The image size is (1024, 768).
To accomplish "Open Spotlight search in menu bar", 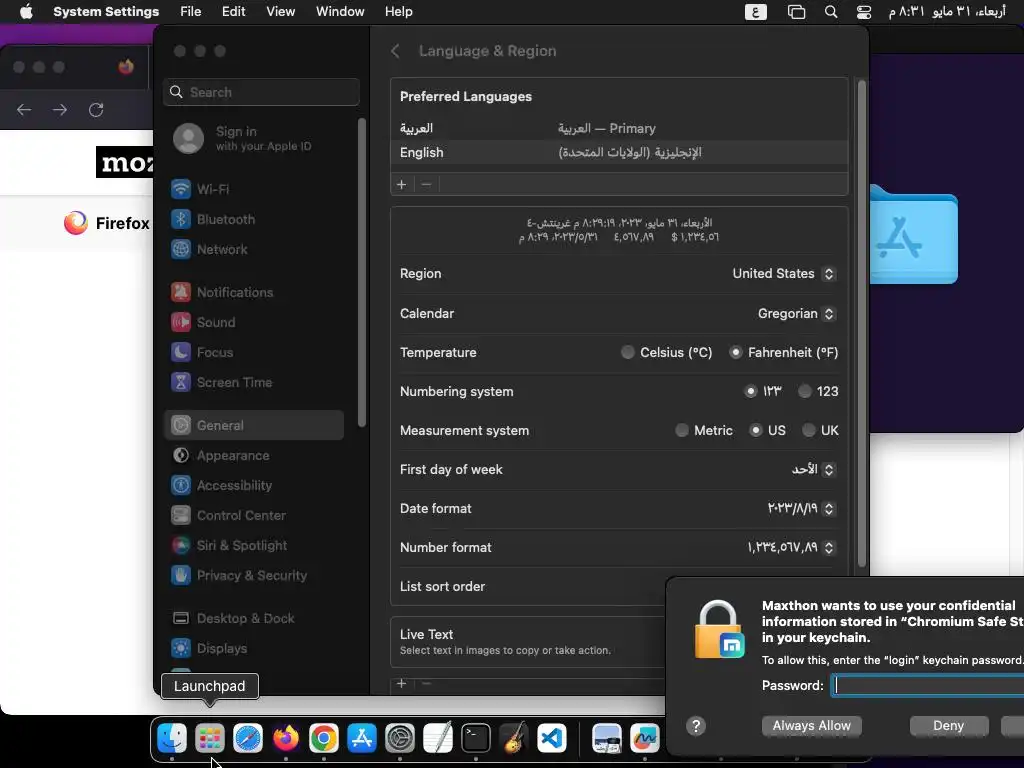I will (831, 12).
